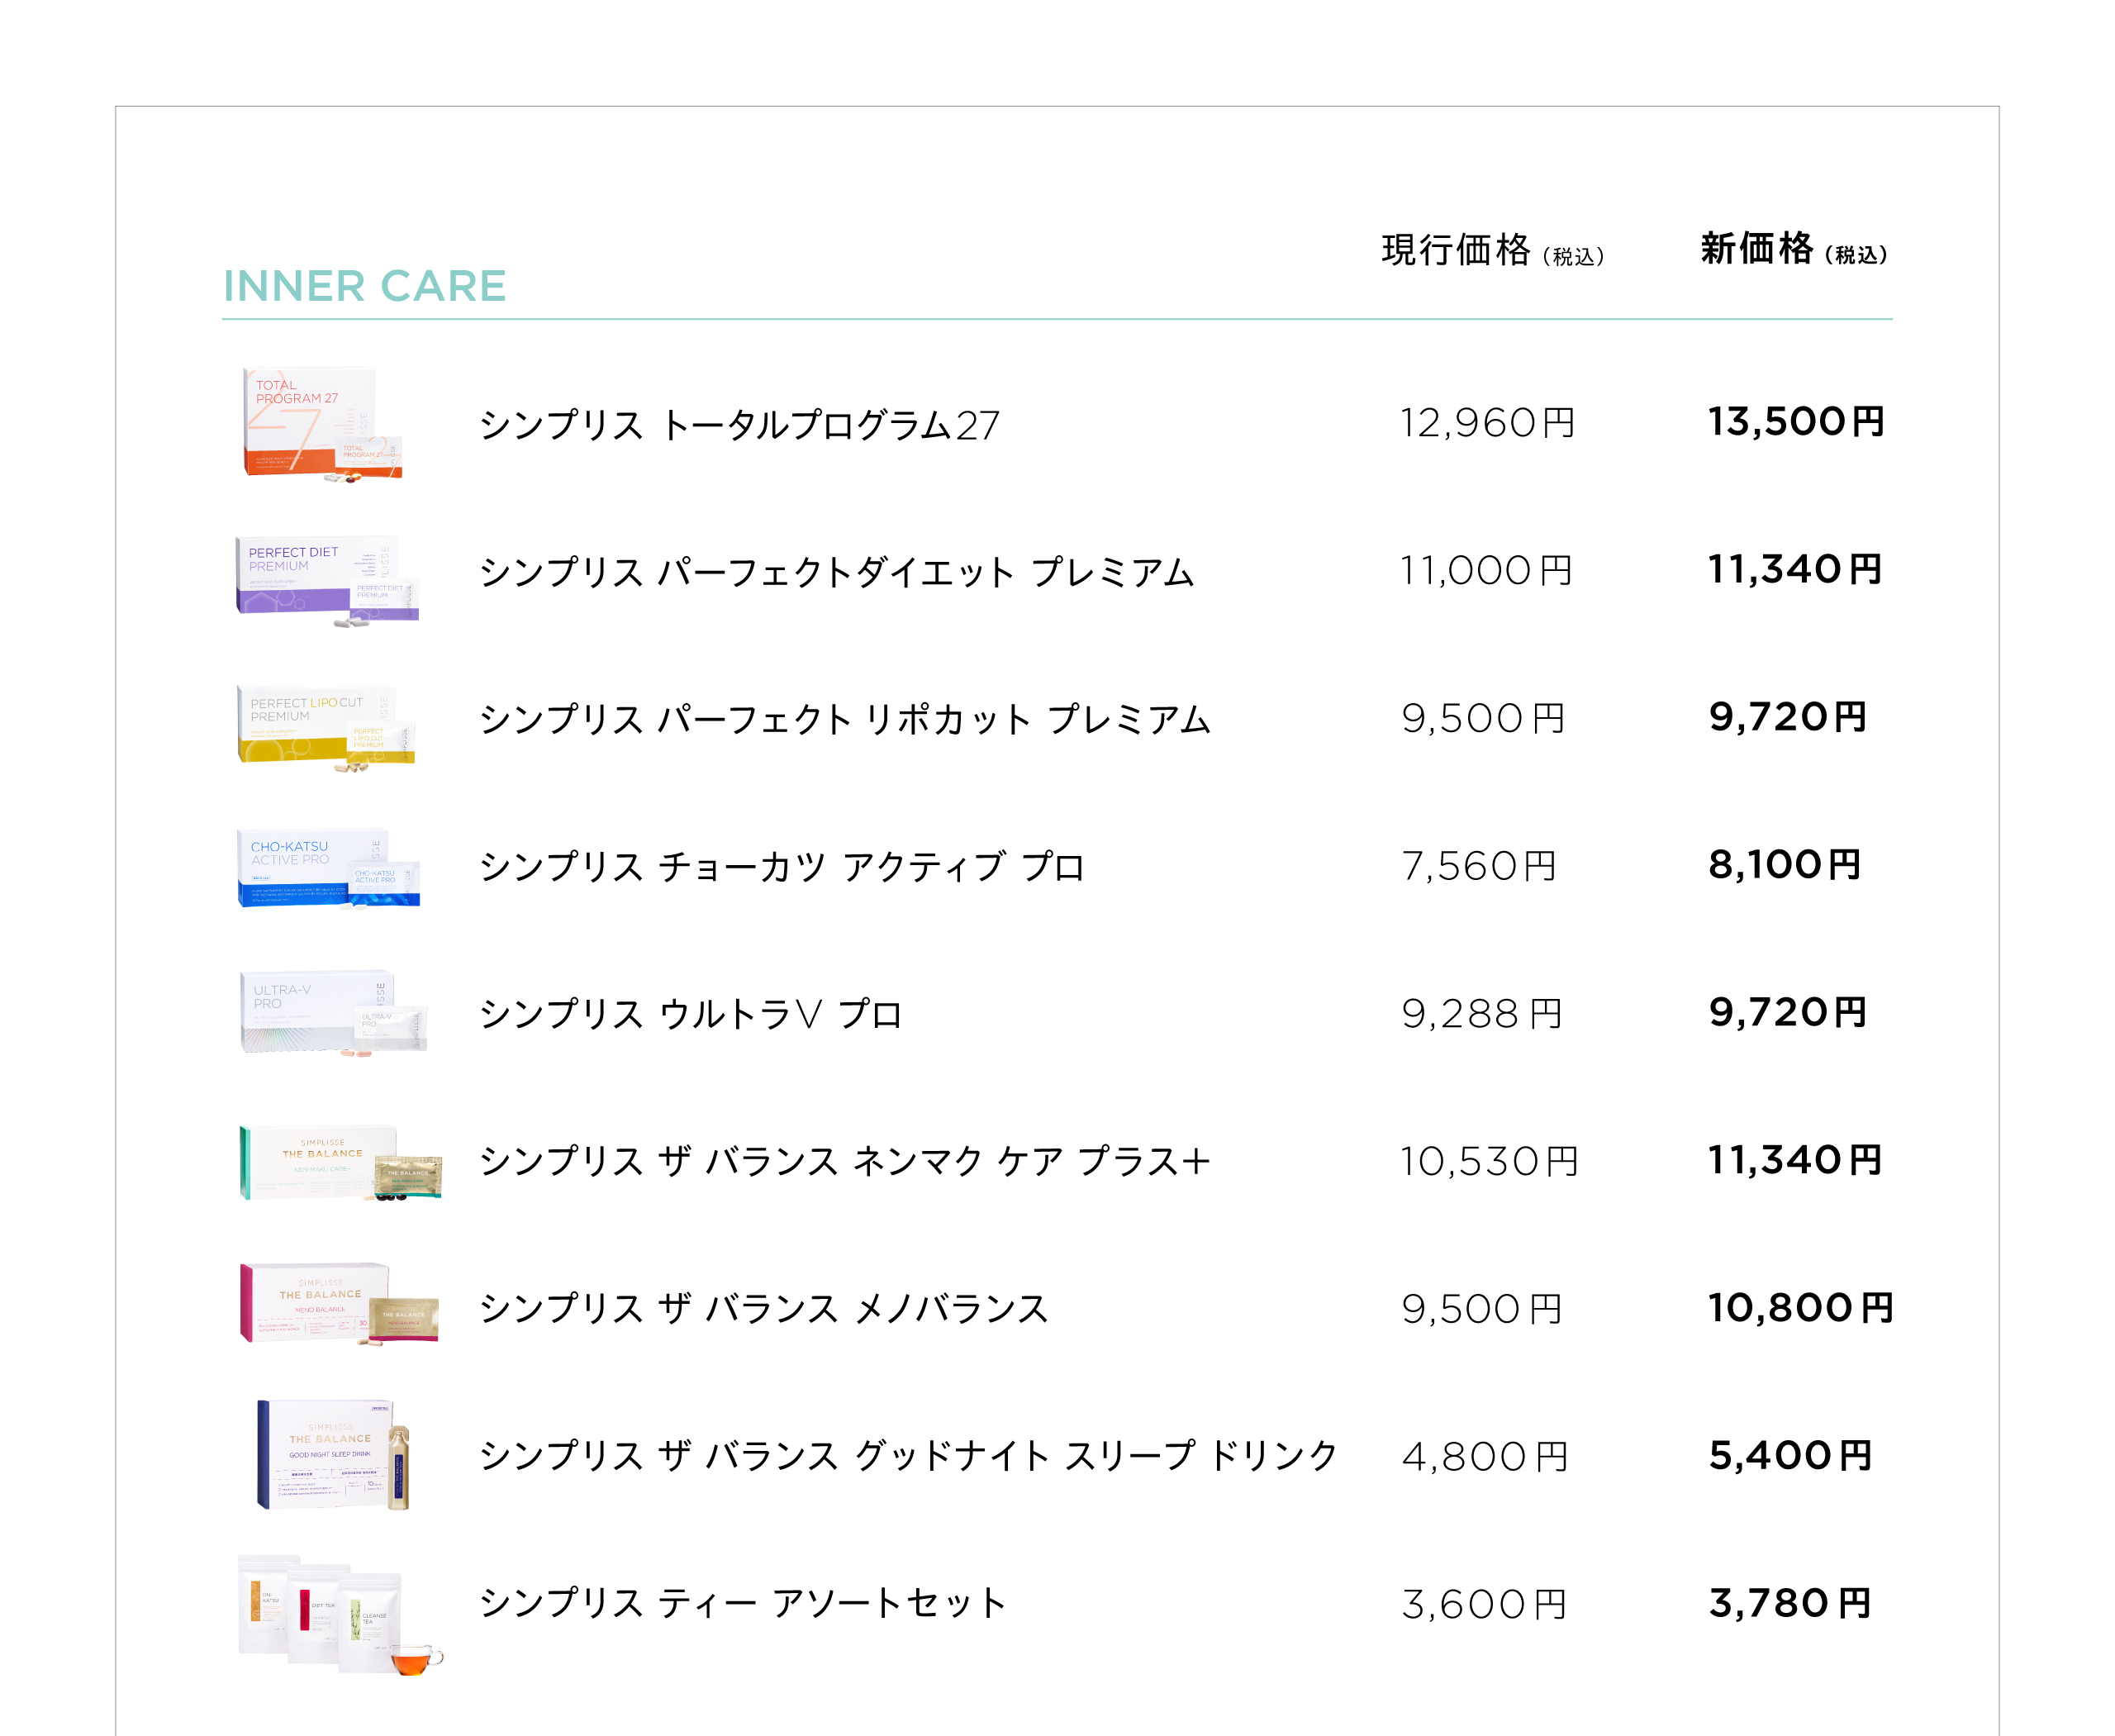Click the 4,800円 current price
2115x1736 pixels.
(1484, 1457)
